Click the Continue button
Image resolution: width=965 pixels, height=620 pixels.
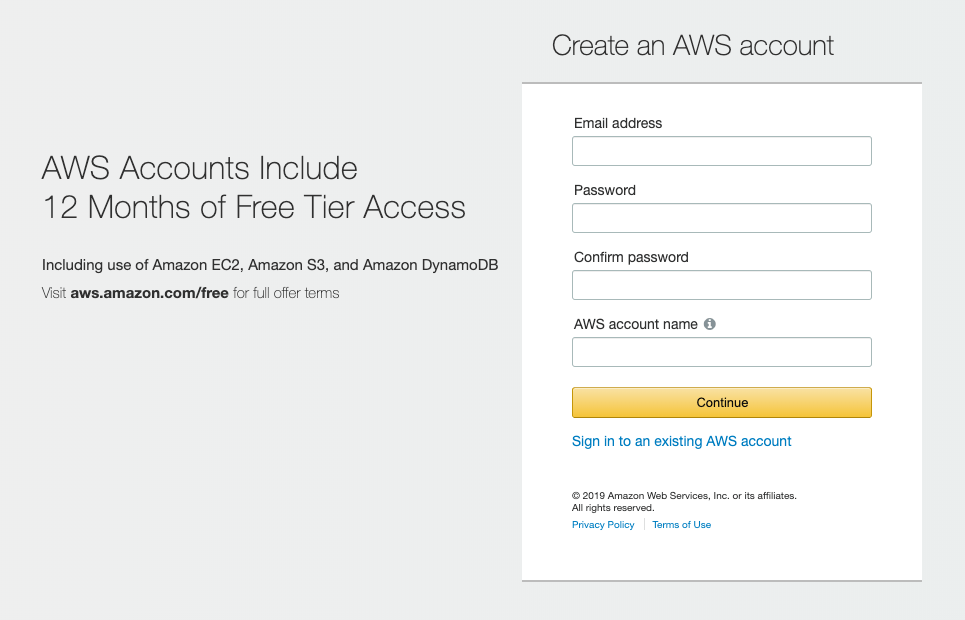(x=721, y=402)
